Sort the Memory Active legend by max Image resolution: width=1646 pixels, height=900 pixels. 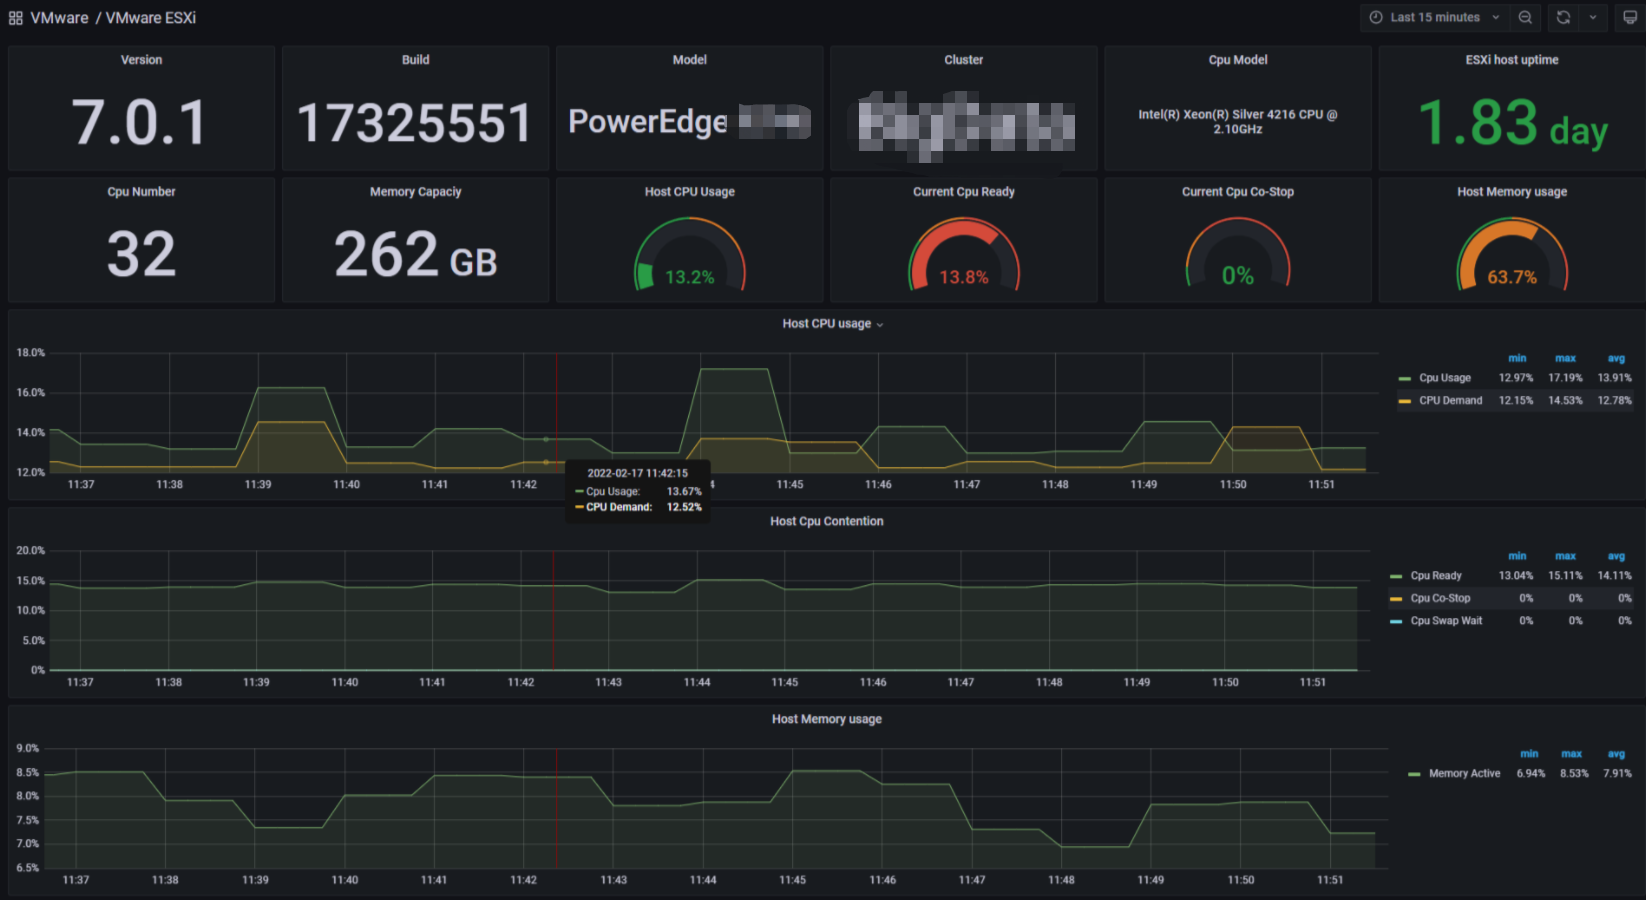[x=1572, y=754]
